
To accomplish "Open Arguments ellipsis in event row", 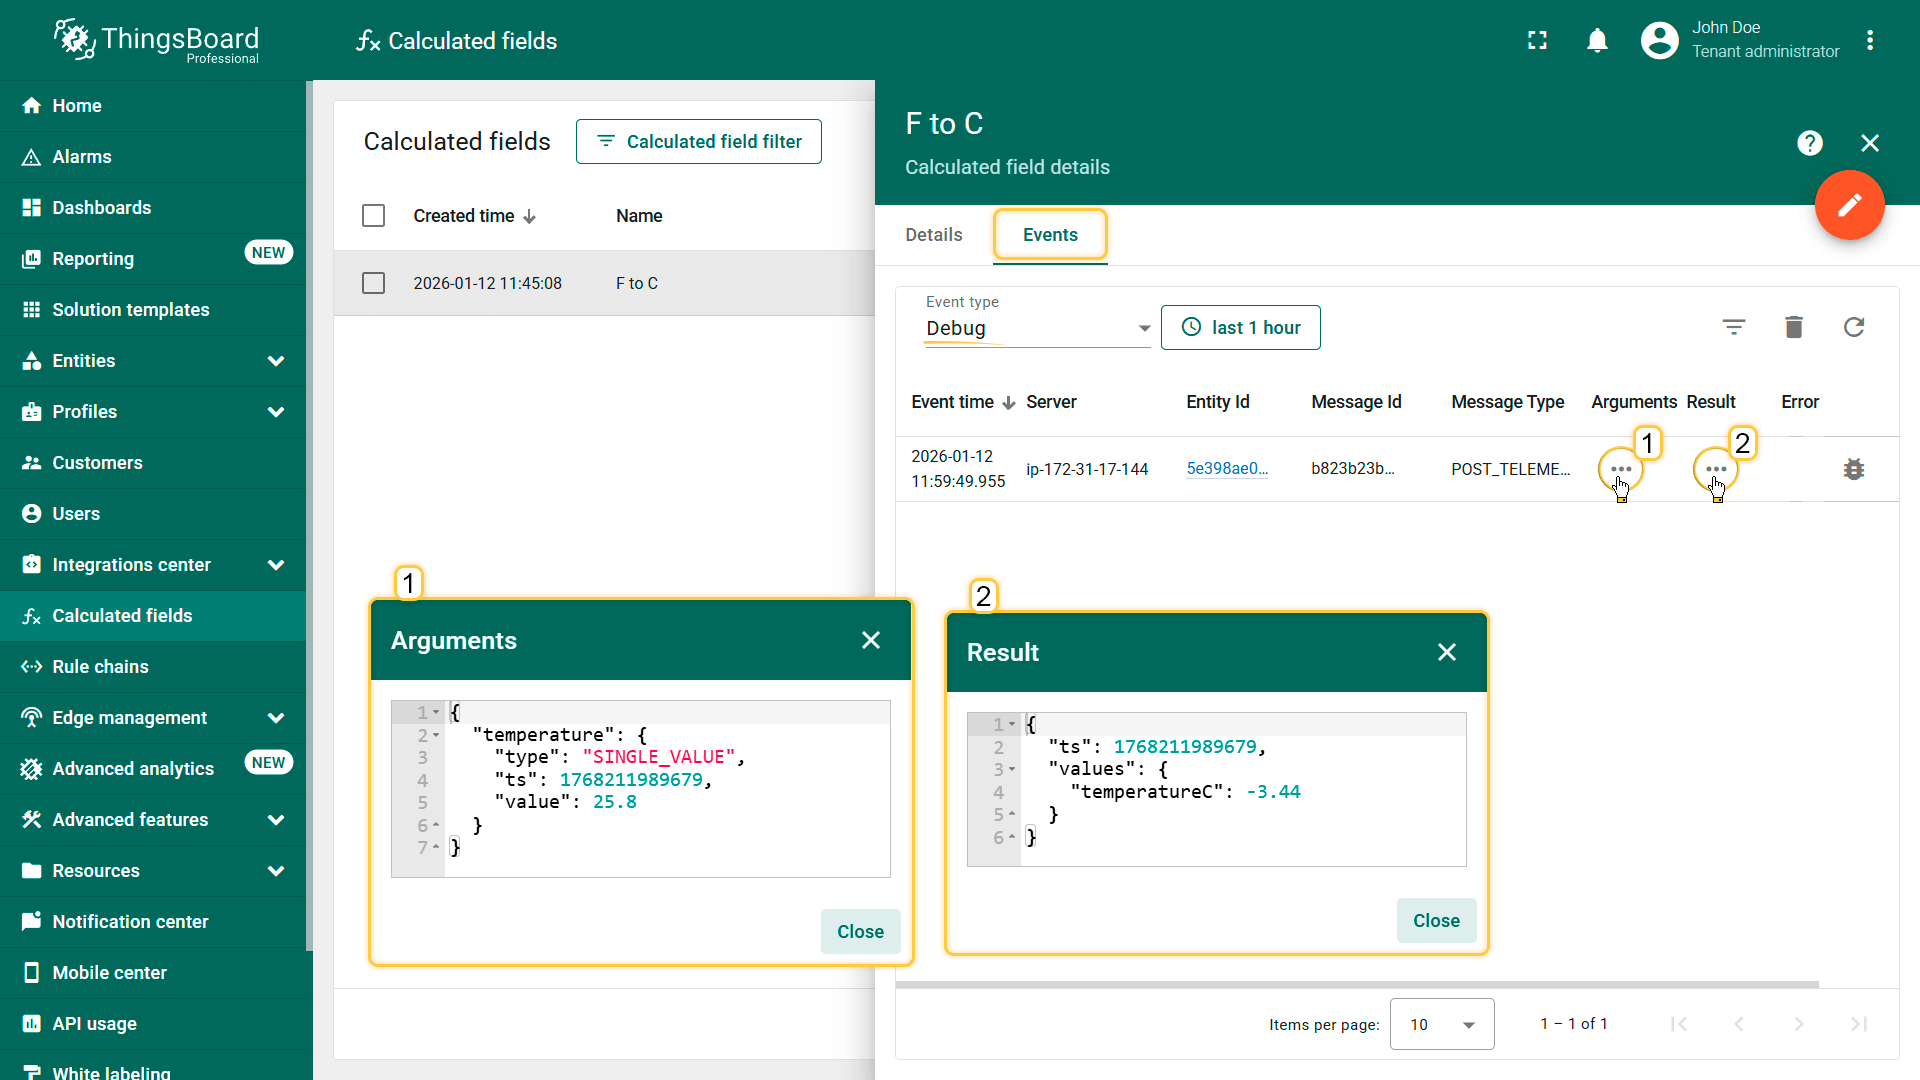I will [1620, 469].
